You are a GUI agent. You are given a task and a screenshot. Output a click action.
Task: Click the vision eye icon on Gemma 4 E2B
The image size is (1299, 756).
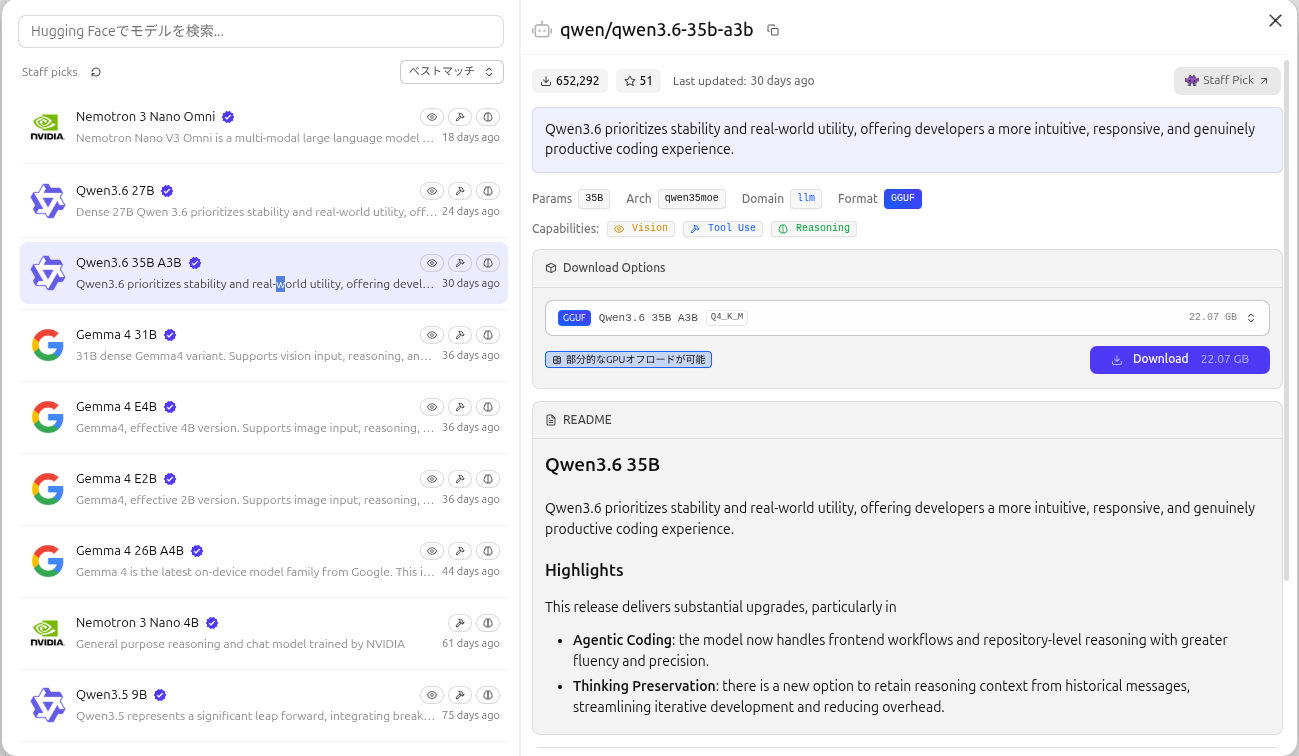pyautogui.click(x=432, y=479)
